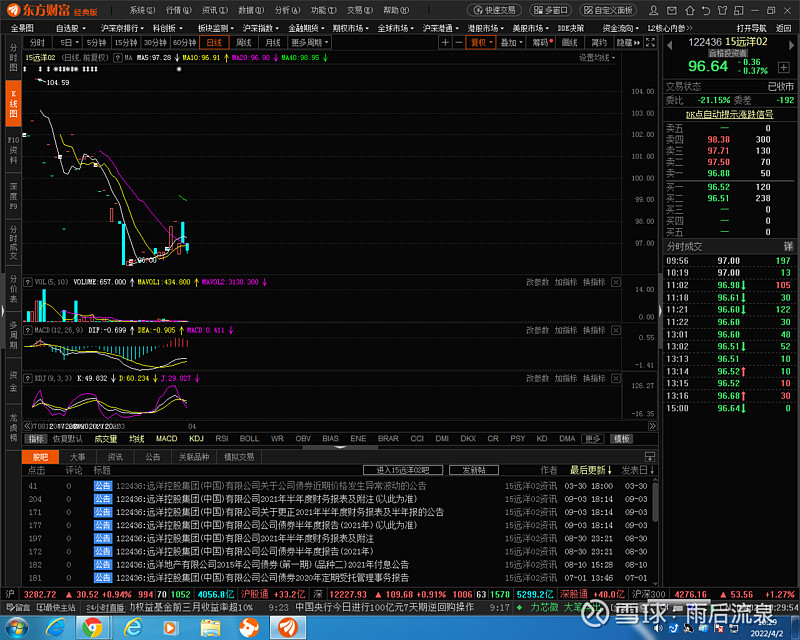Go to previous stock arrow
This screenshot has width=800, height=640.
pyautogui.click(x=670, y=45)
